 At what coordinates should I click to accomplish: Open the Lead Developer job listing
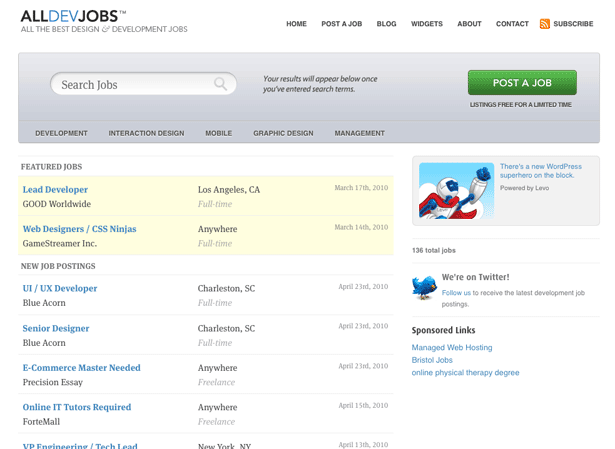55,190
